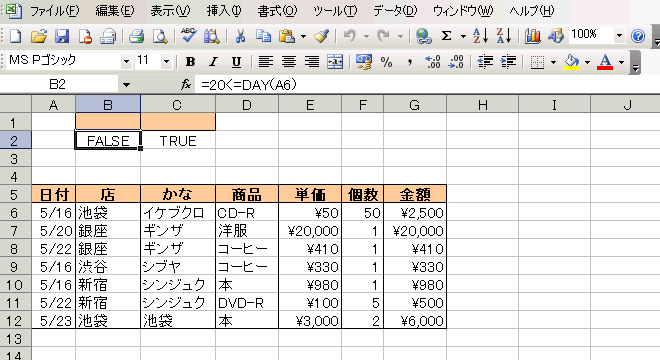Click the Save floppy disk icon

tap(62, 36)
